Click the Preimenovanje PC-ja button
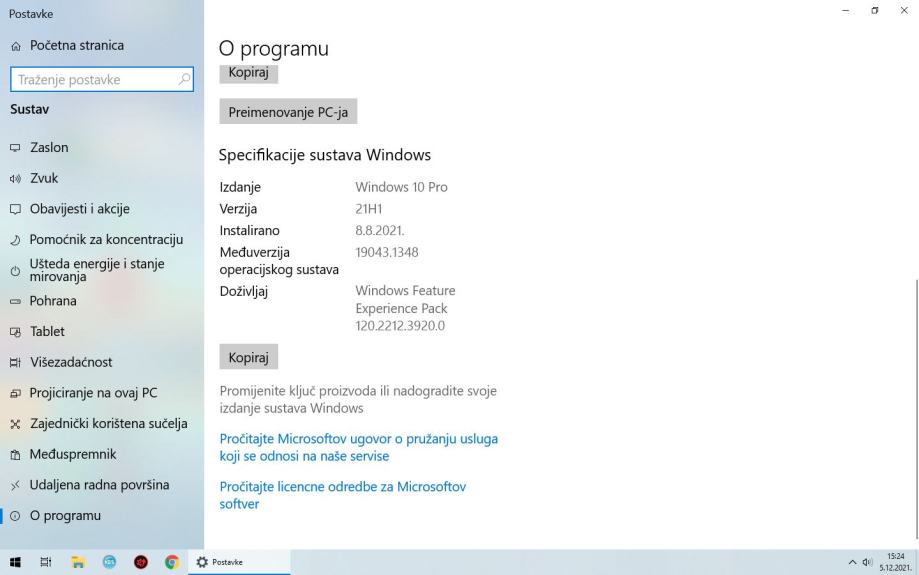This screenshot has width=919, height=575. click(288, 111)
